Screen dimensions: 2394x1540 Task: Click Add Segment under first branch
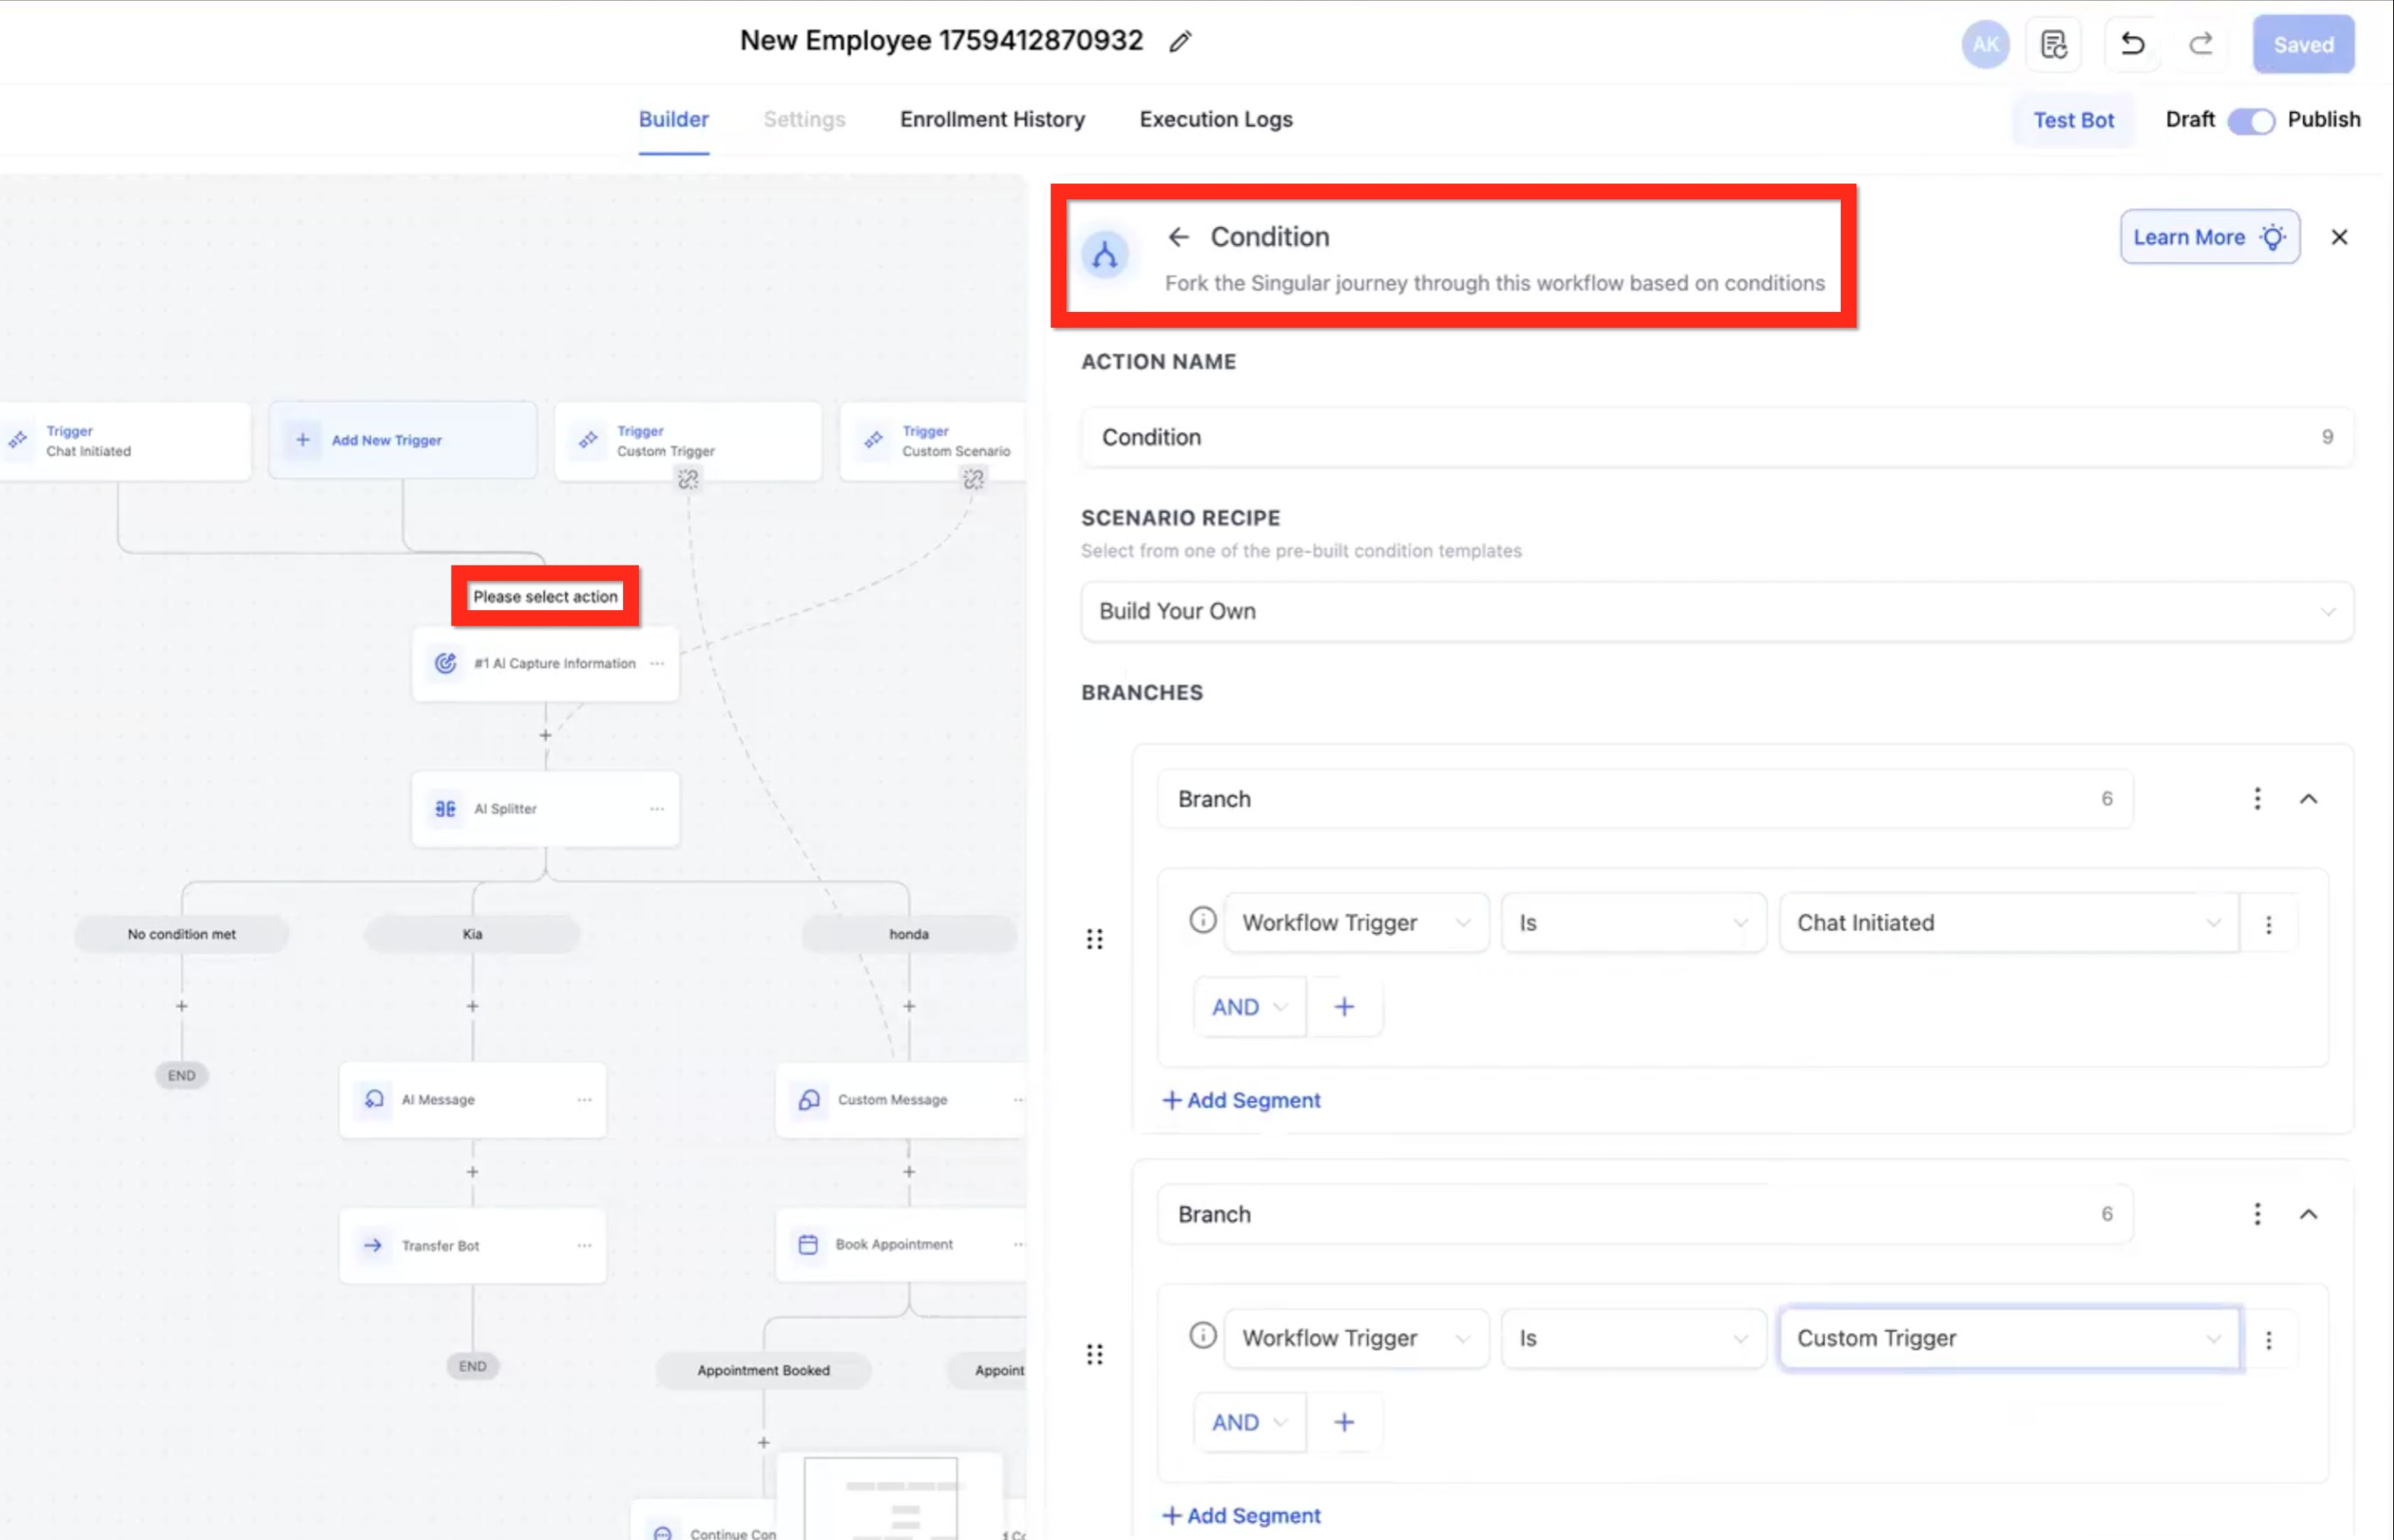click(x=1241, y=1100)
